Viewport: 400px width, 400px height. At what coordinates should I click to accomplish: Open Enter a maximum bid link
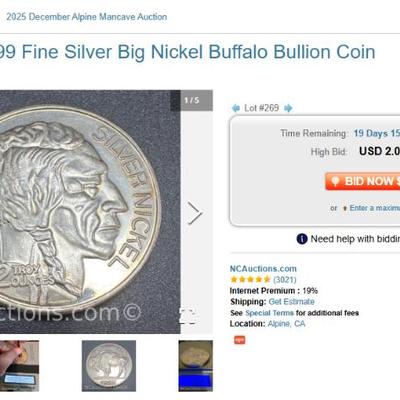pyautogui.click(x=375, y=208)
